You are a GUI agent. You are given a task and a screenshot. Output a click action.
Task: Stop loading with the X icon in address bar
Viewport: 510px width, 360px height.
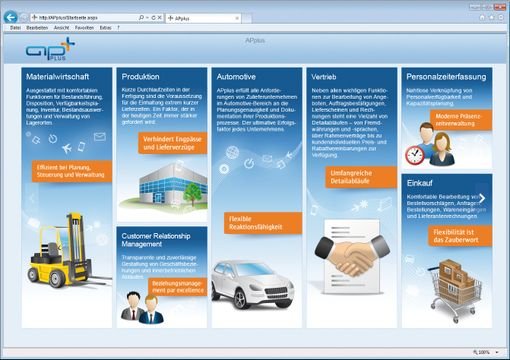click(x=160, y=18)
